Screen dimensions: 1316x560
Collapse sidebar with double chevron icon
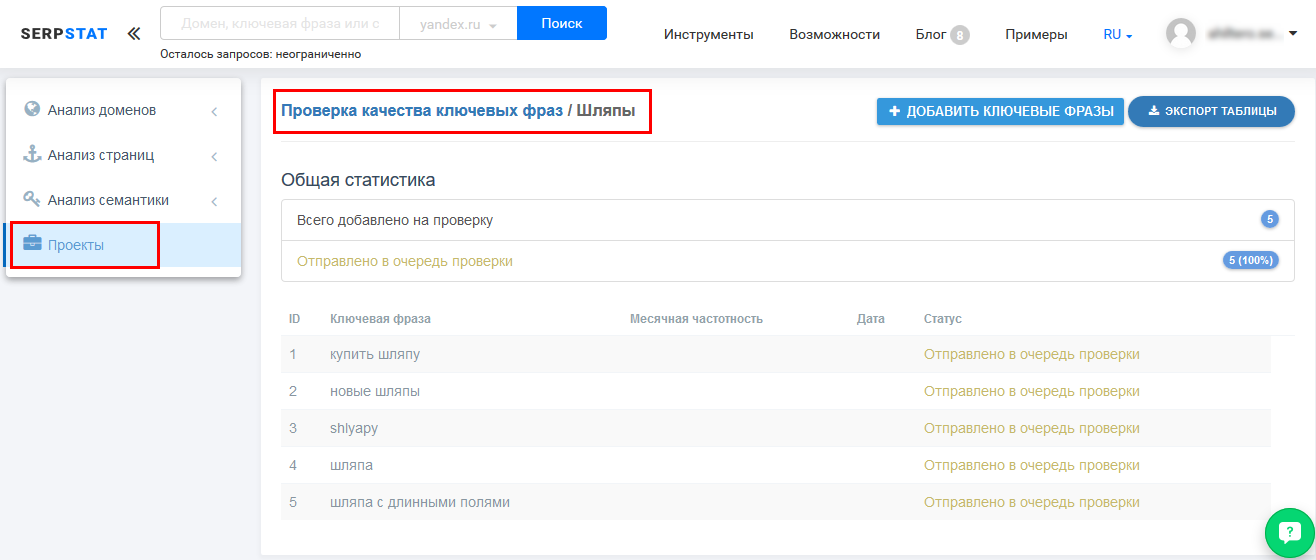pyautogui.click(x=134, y=33)
